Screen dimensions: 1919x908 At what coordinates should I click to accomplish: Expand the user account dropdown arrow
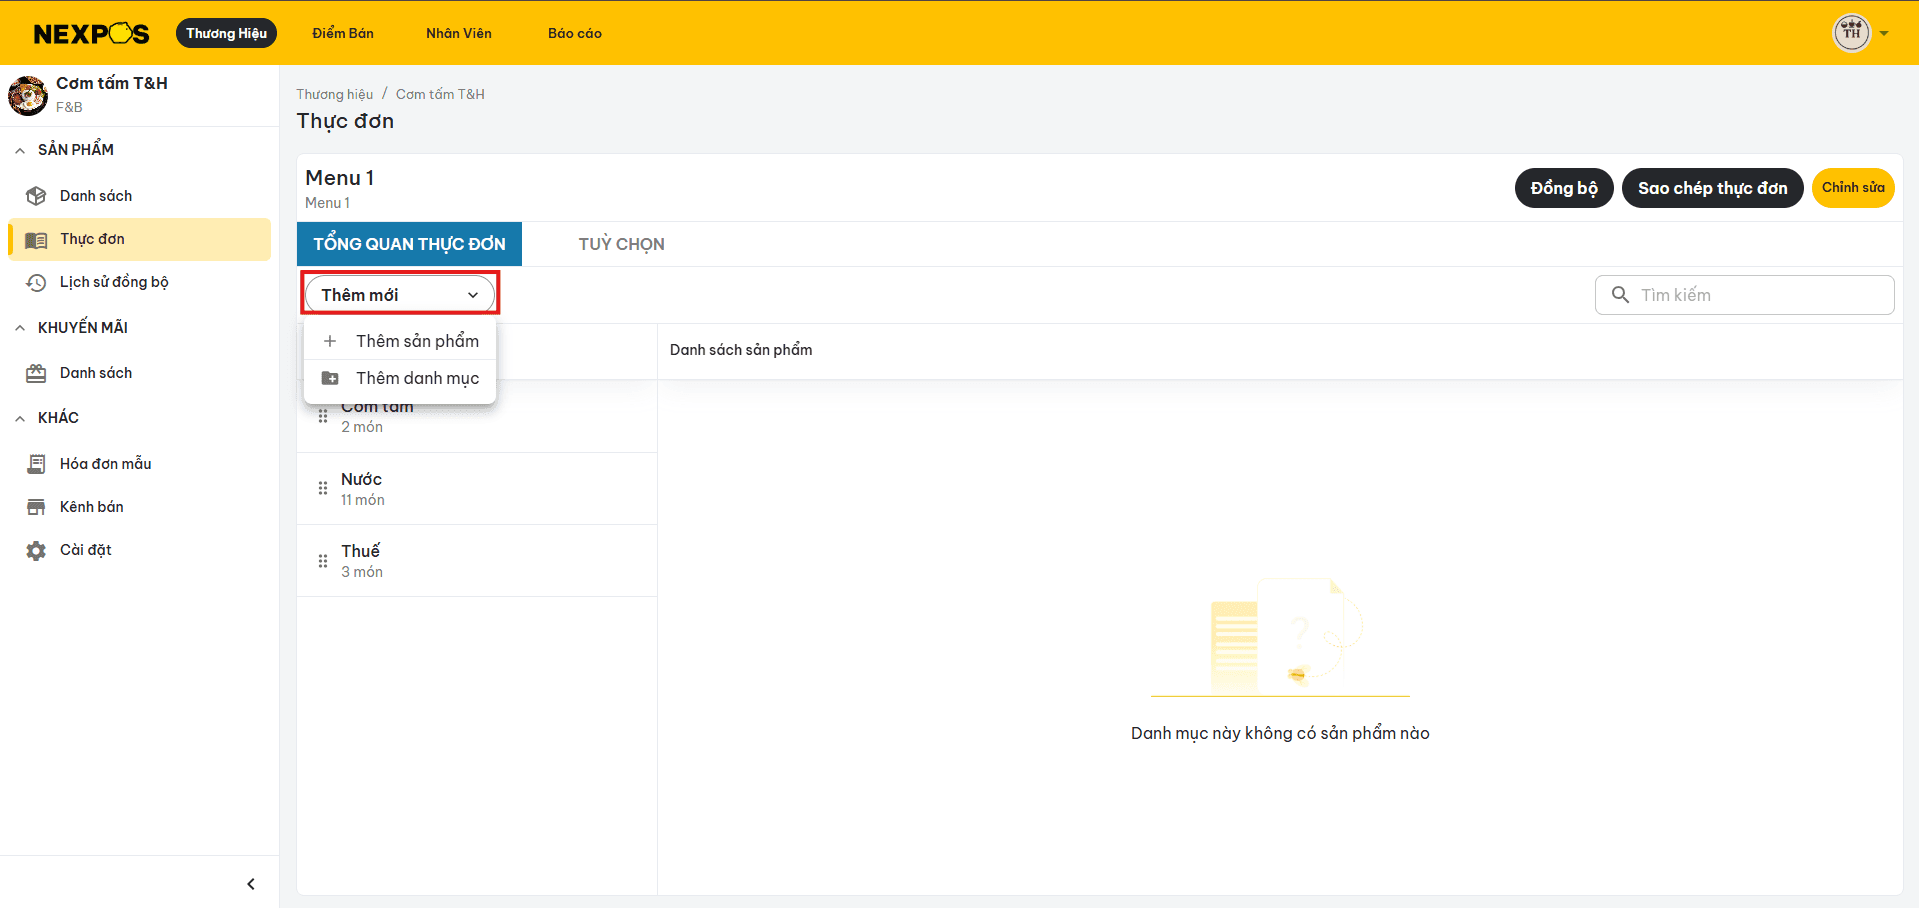tap(1884, 34)
